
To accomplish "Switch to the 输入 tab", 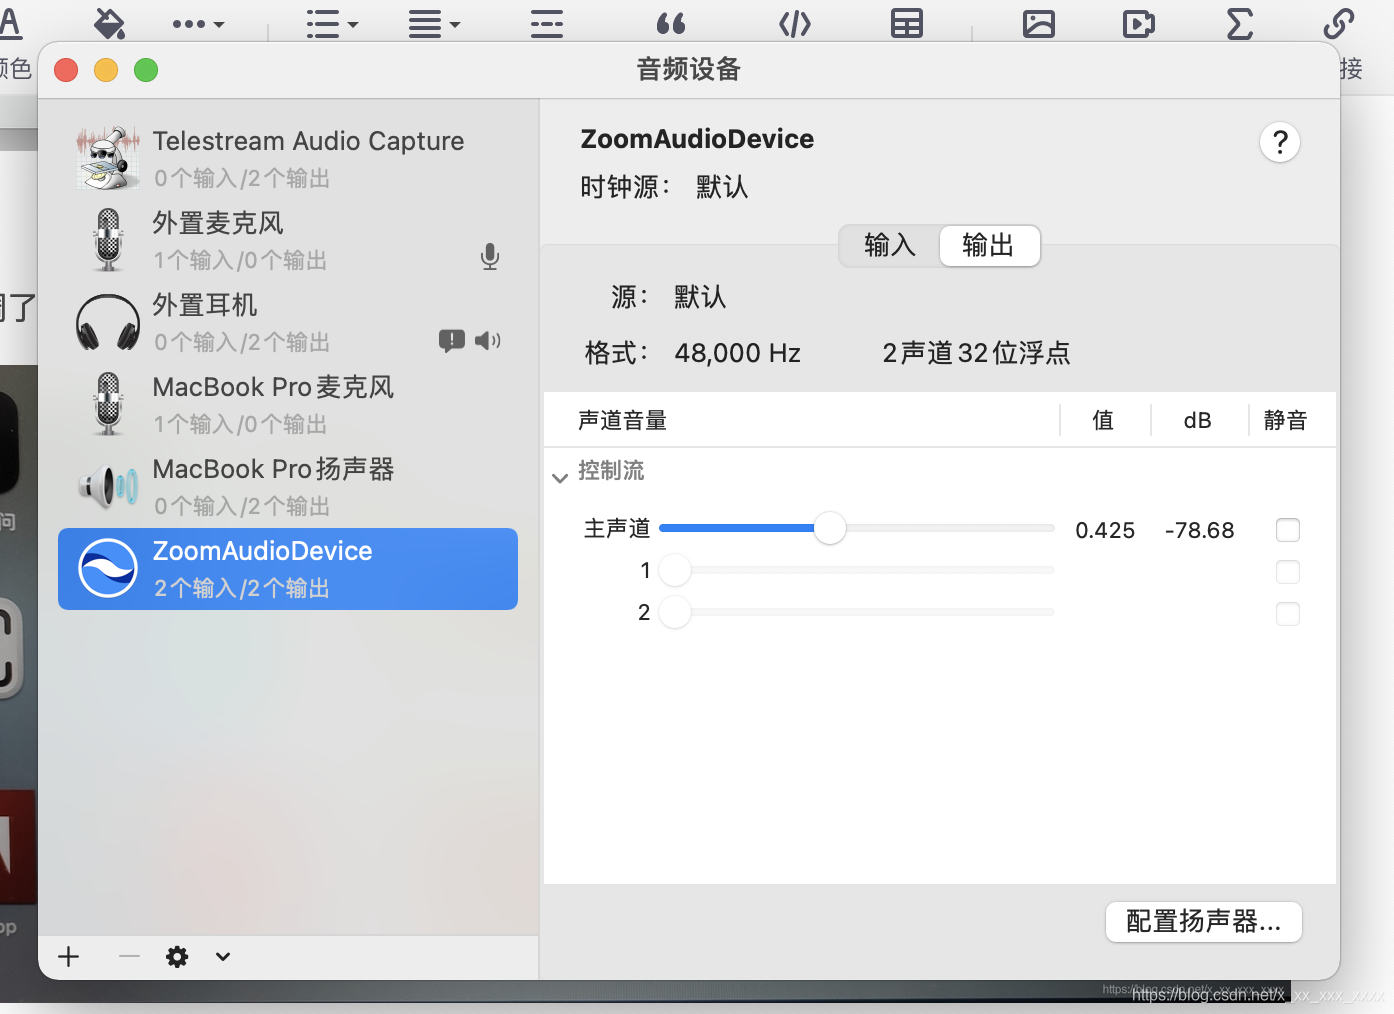I will (890, 245).
